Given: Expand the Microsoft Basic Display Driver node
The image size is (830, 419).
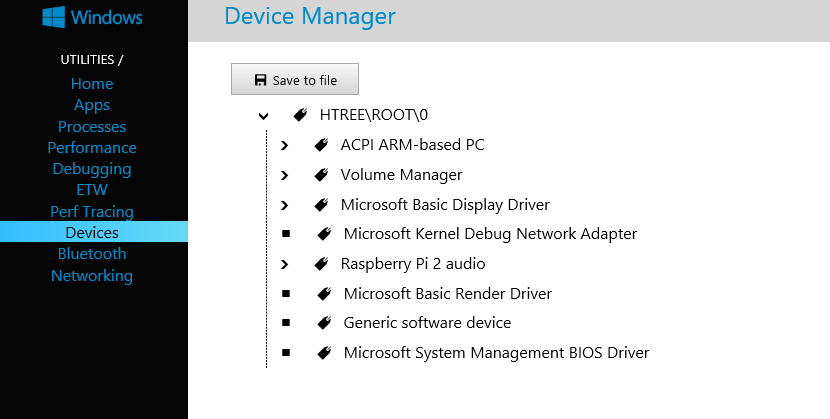Looking at the screenshot, I should [x=285, y=205].
